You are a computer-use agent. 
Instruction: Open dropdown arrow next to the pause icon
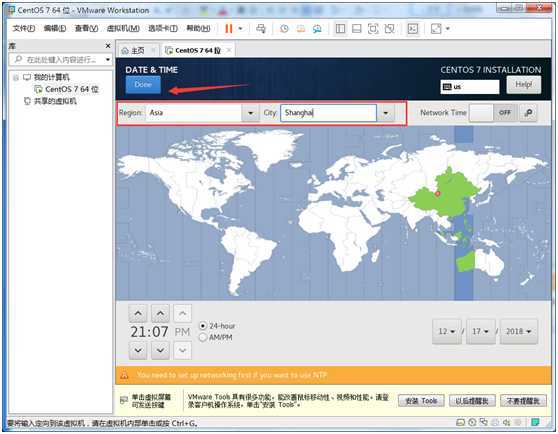pyautogui.click(x=240, y=29)
